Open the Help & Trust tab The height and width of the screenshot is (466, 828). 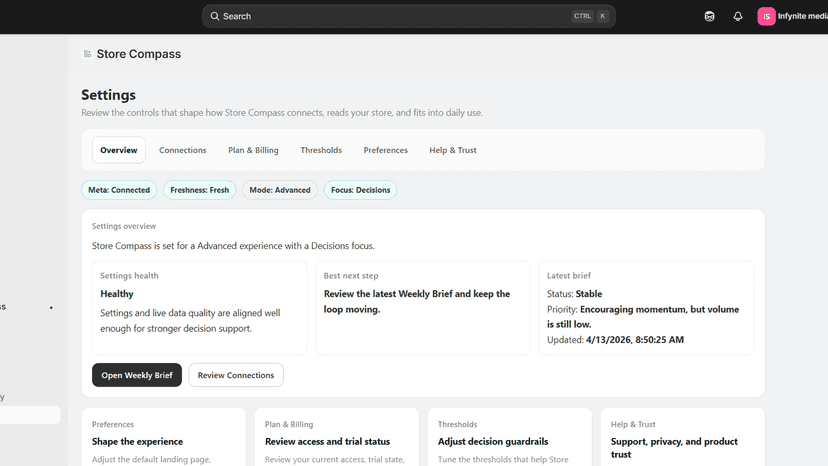(x=453, y=150)
